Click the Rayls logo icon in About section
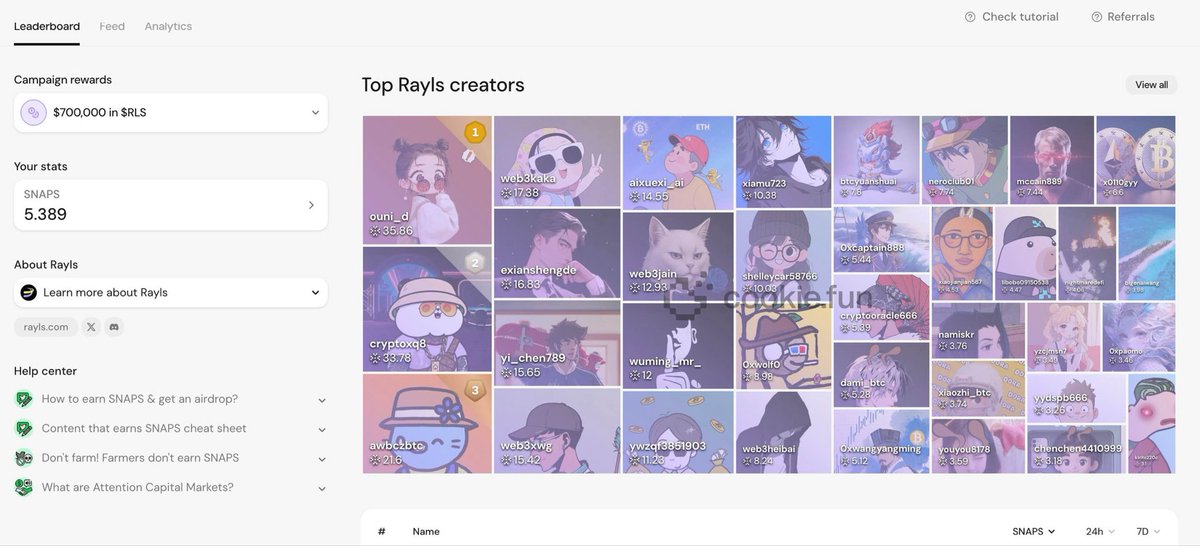 (x=29, y=293)
